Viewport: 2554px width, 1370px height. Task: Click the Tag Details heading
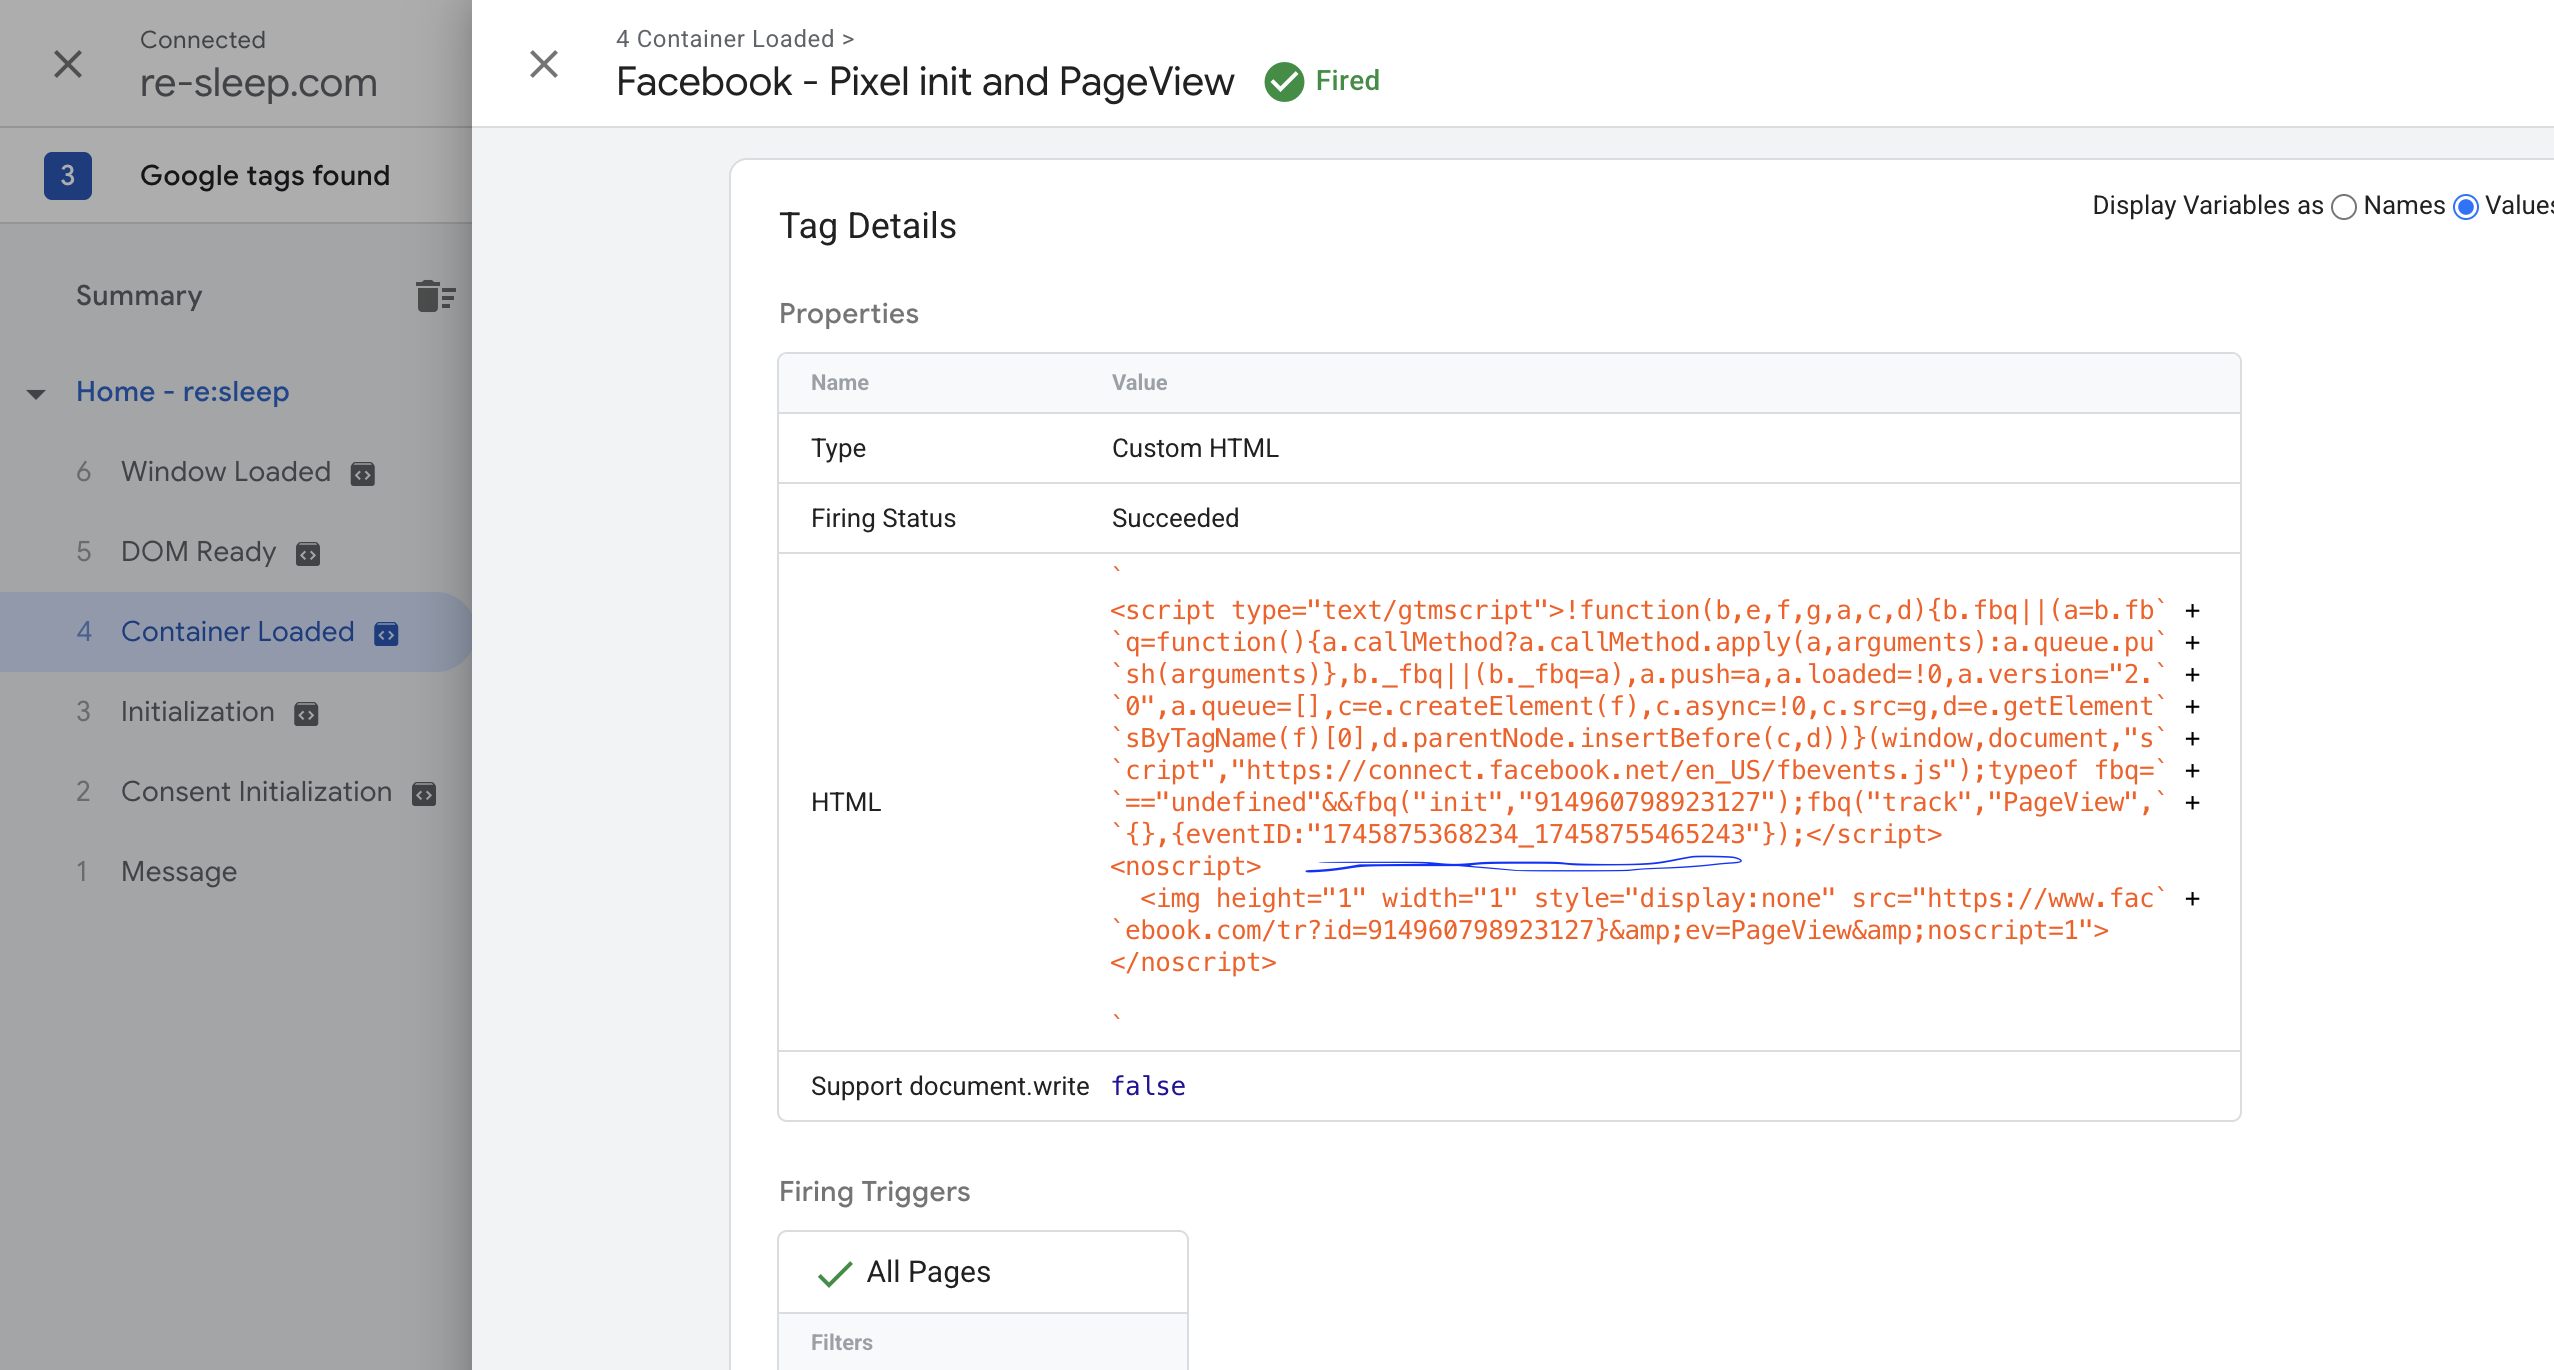(x=867, y=226)
